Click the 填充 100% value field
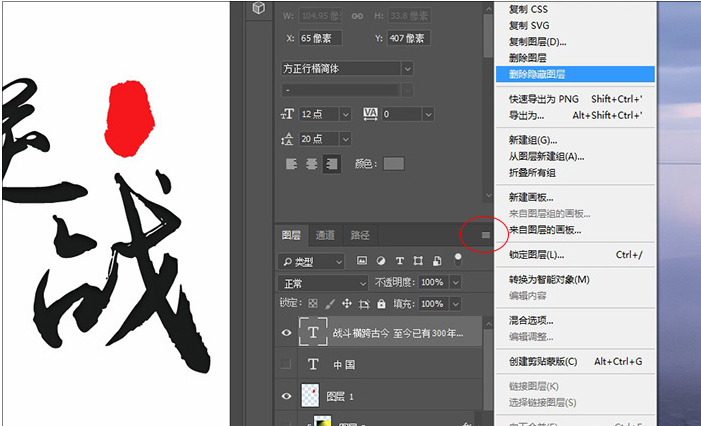701x426 pixels. point(434,304)
